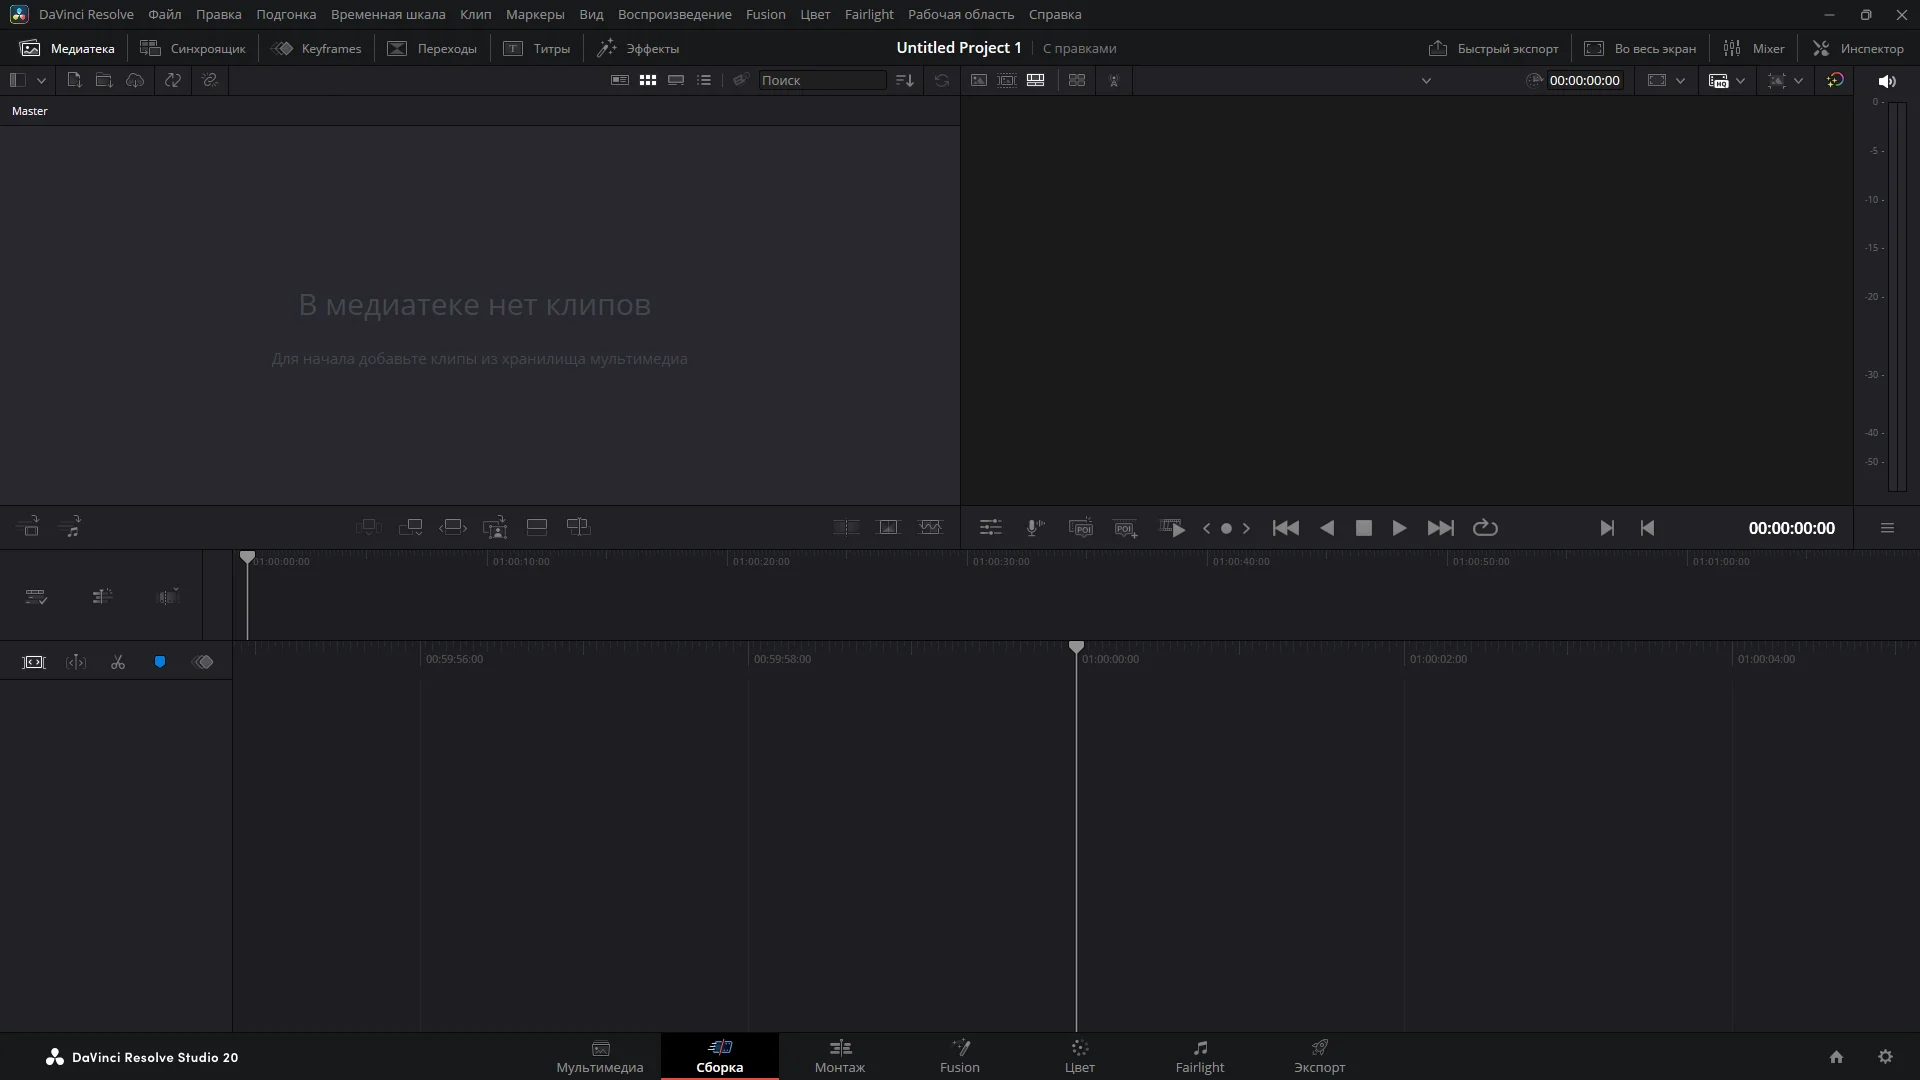The height and width of the screenshot is (1080, 1920).
Task: Toggle loop playback
Action: (1485, 528)
